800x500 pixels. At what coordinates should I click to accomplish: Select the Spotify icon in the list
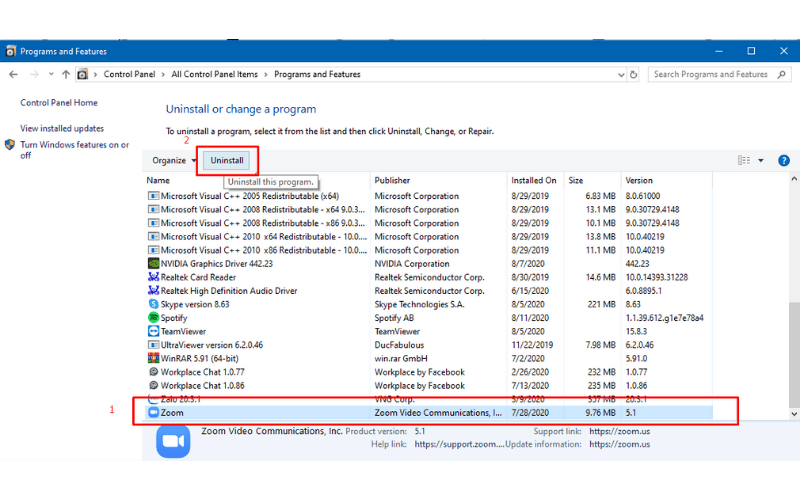click(x=153, y=317)
